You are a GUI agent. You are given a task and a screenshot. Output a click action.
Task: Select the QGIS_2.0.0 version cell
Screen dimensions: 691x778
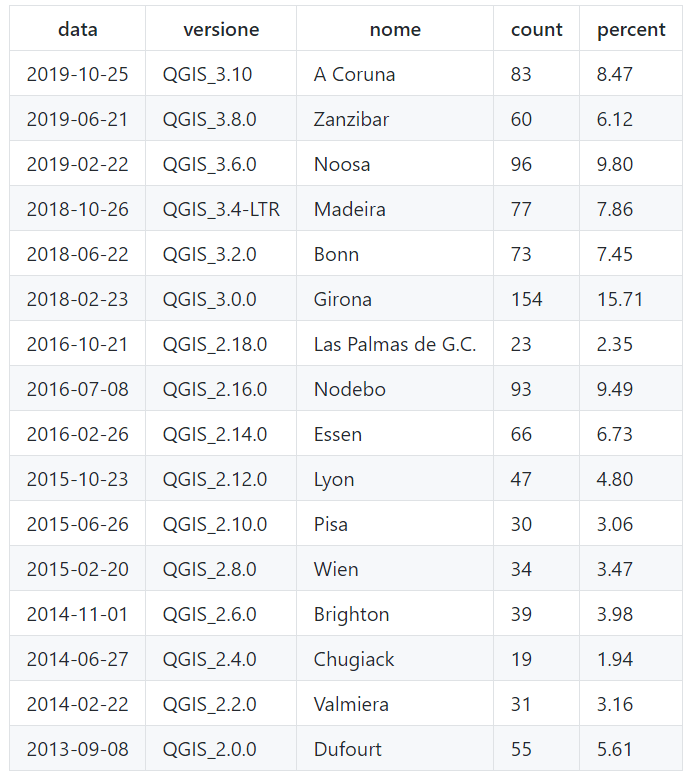coord(210,749)
